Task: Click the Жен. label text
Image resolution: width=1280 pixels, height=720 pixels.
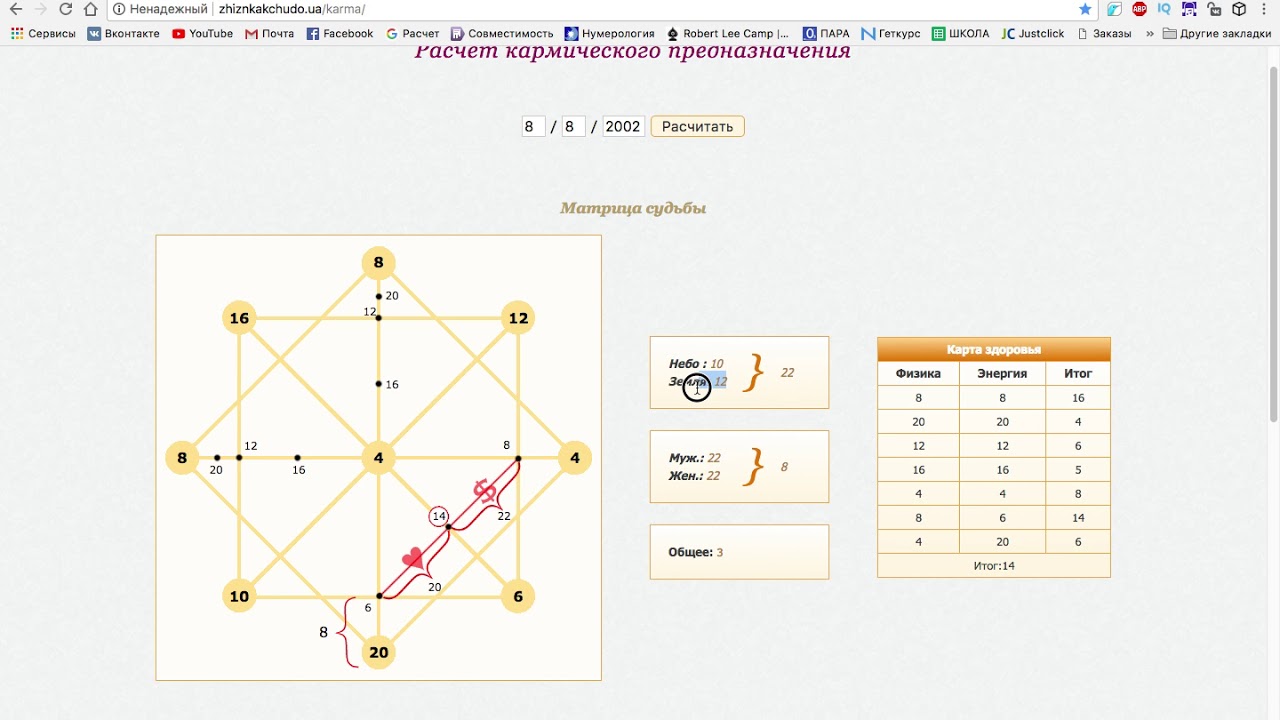Action: pos(686,476)
